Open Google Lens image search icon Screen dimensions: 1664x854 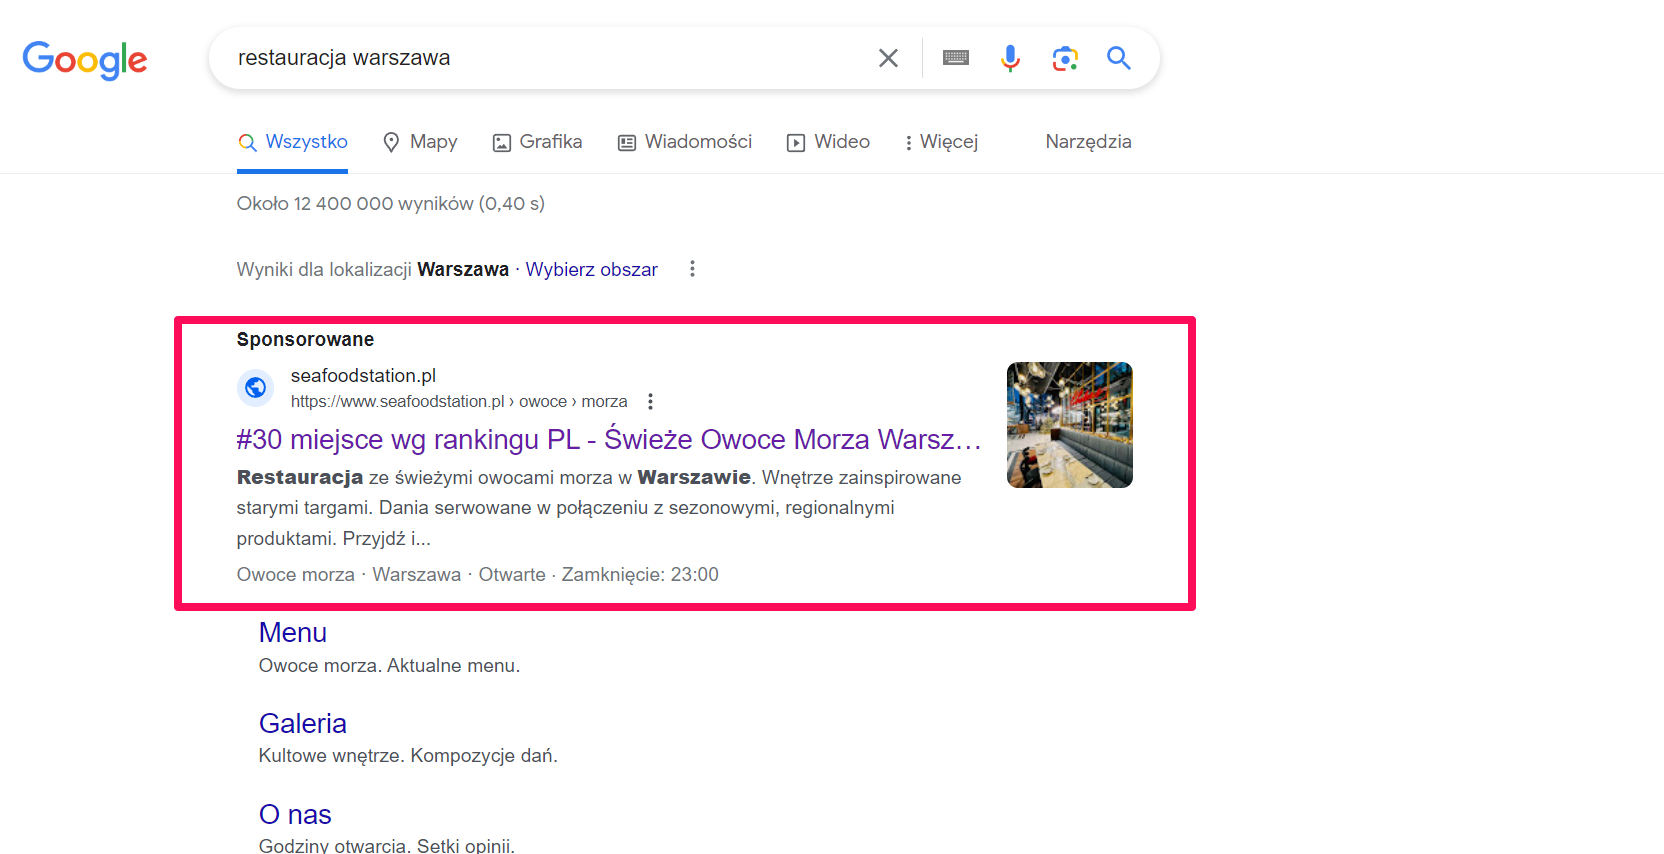[1065, 58]
